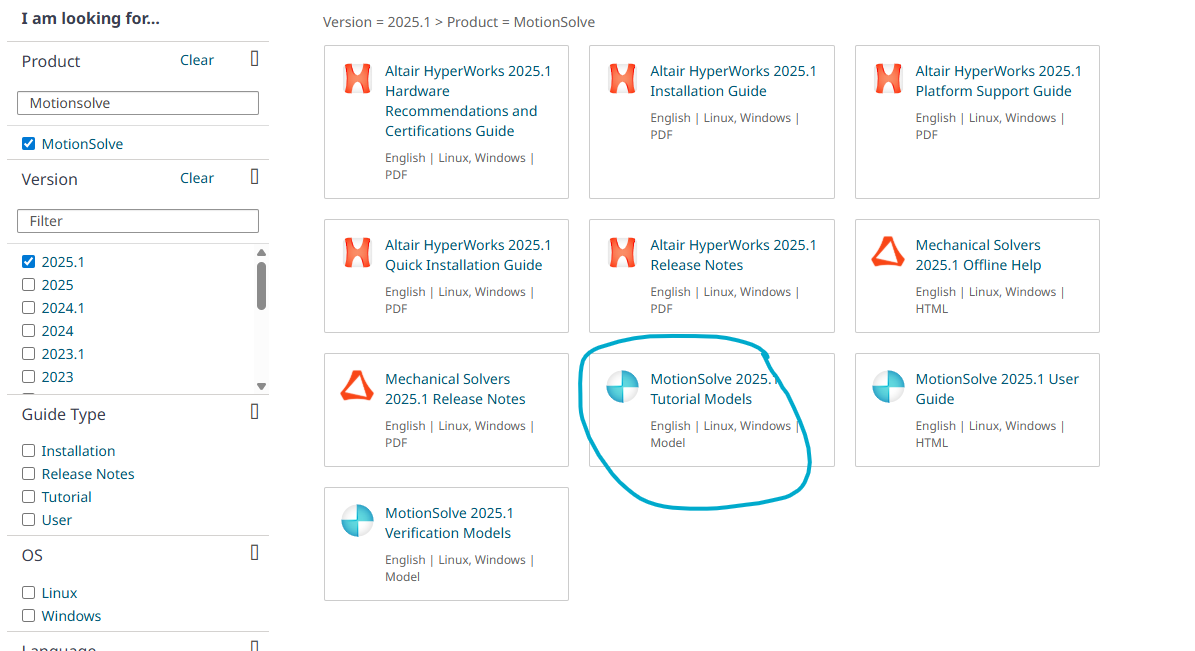Image resolution: width=1195 pixels, height=651 pixels.
Task: Click MotionSolve icon on Verification Models card
Action: click(x=357, y=521)
